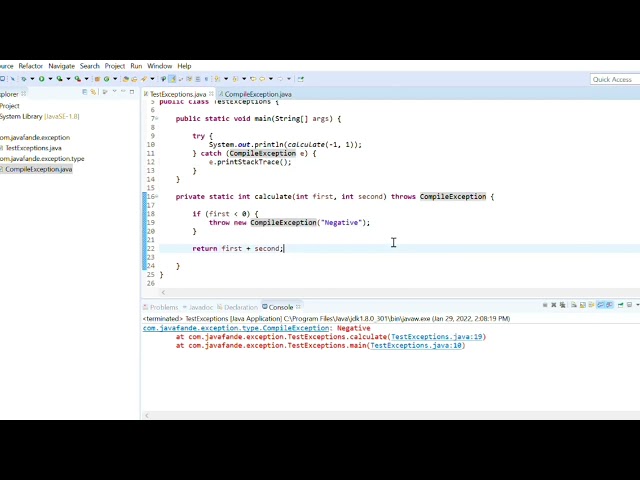The width and height of the screenshot is (640, 480).
Task: Open the Run menu
Action: point(136,66)
